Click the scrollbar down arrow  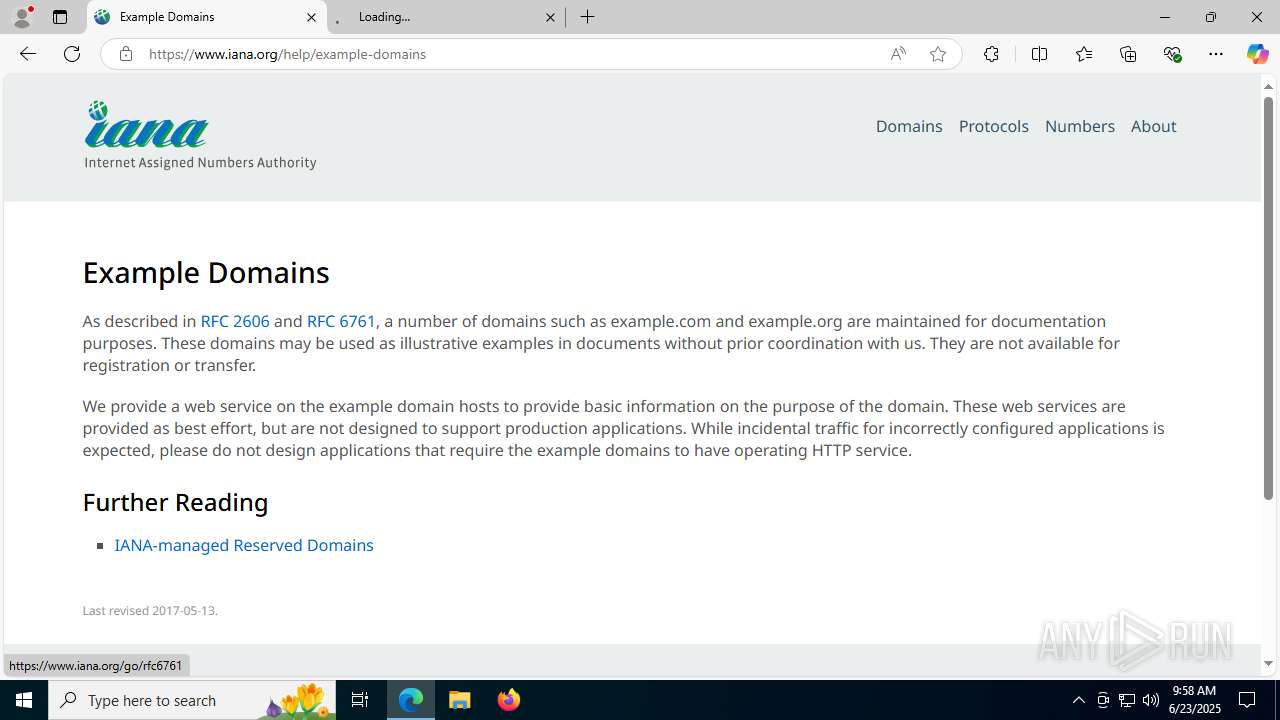1268,663
